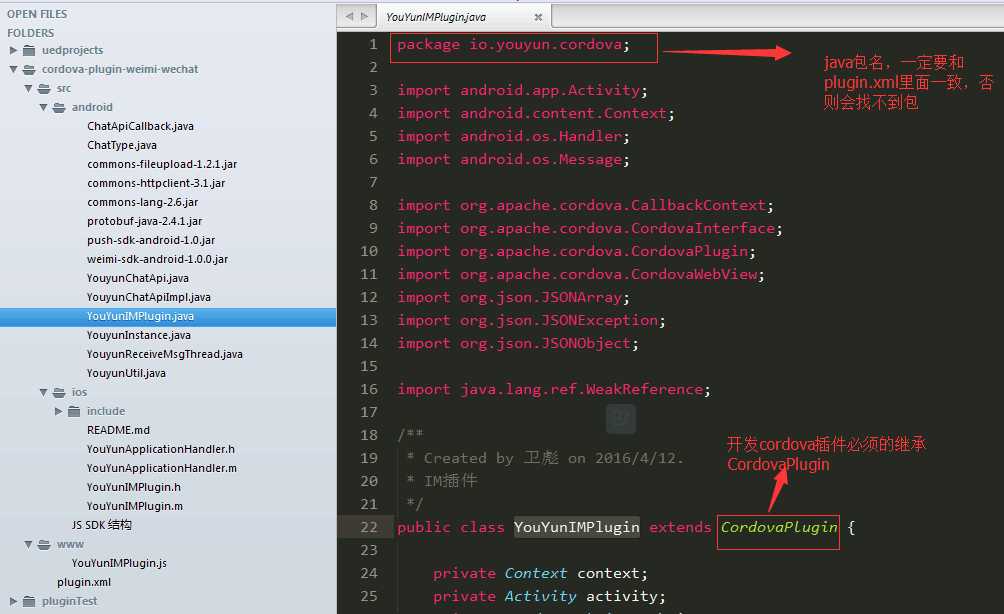The image size is (1004, 614).
Task: Open weimi-sdk-android-1.0.0.jar file
Action: click(x=158, y=259)
